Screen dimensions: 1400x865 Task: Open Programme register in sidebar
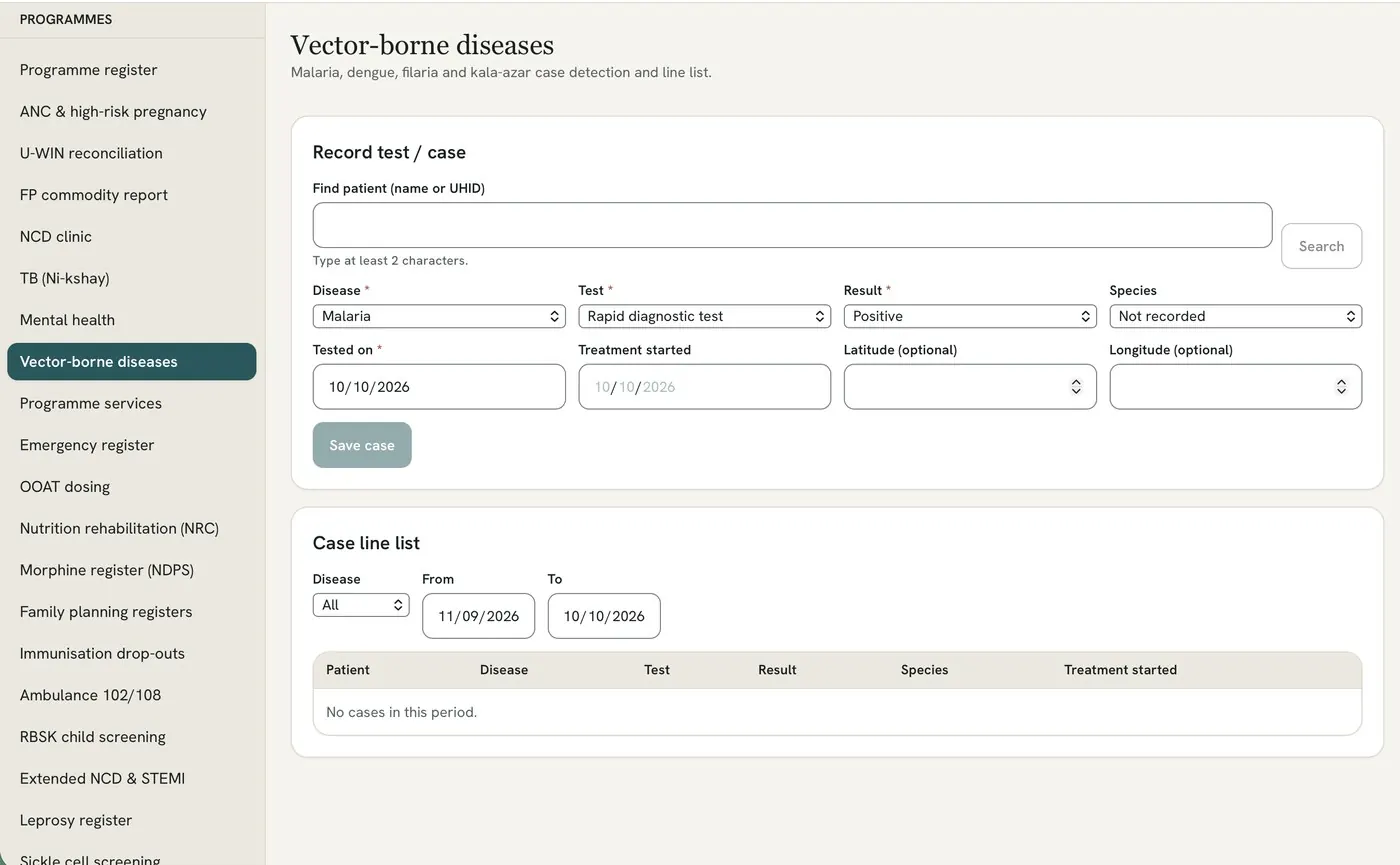(131, 70)
